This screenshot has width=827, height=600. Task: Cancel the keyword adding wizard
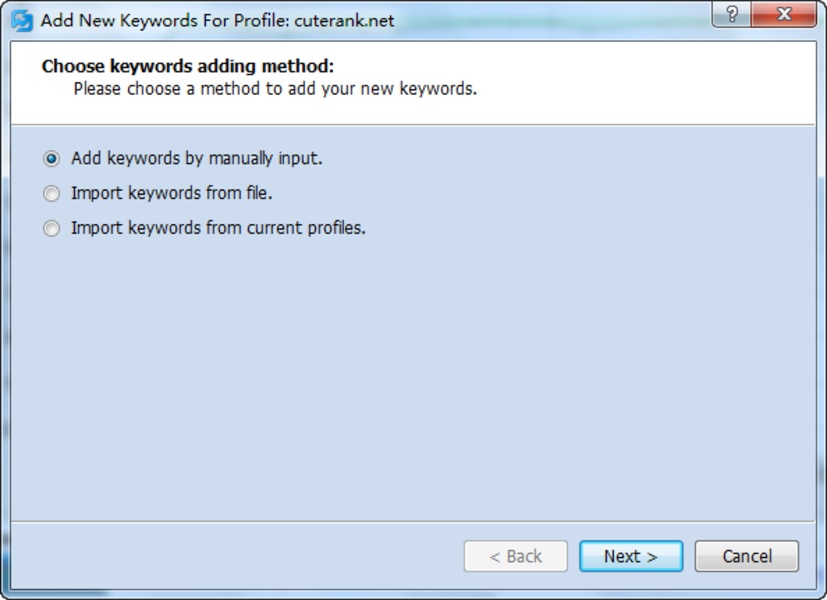(x=746, y=556)
